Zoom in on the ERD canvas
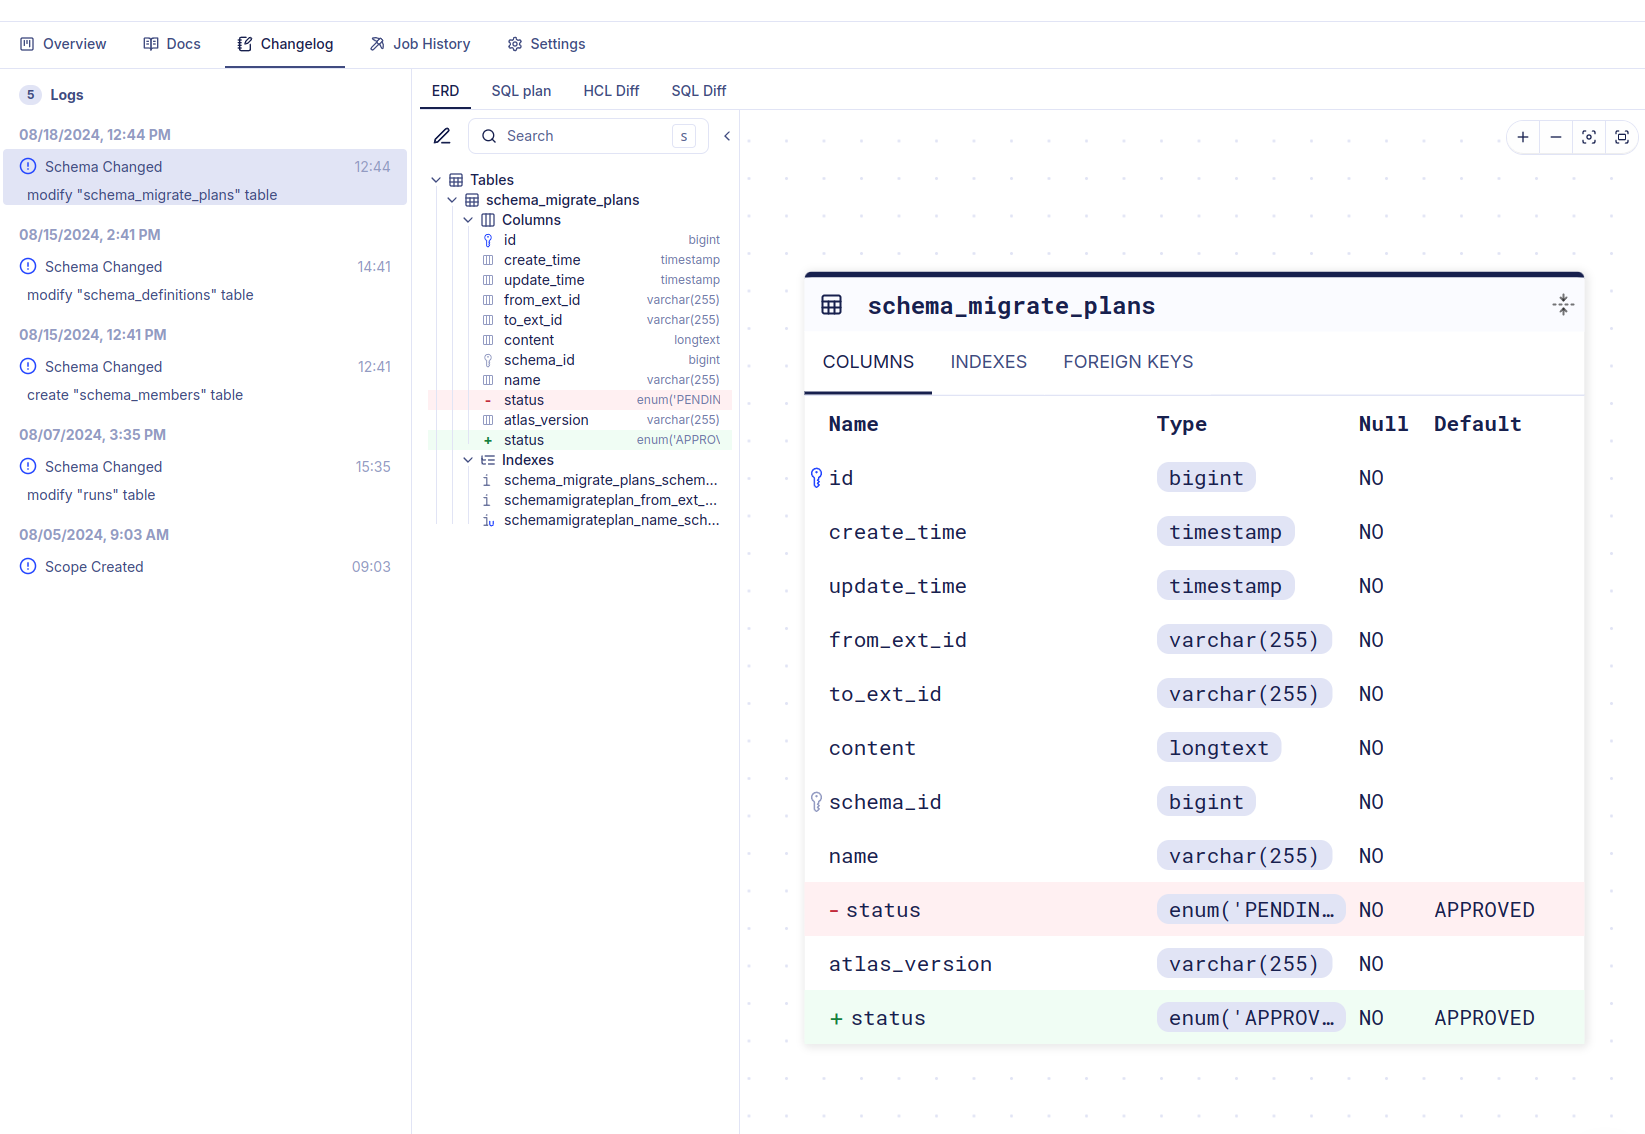Screen dimensions: 1645x1134 tap(1522, 137)
